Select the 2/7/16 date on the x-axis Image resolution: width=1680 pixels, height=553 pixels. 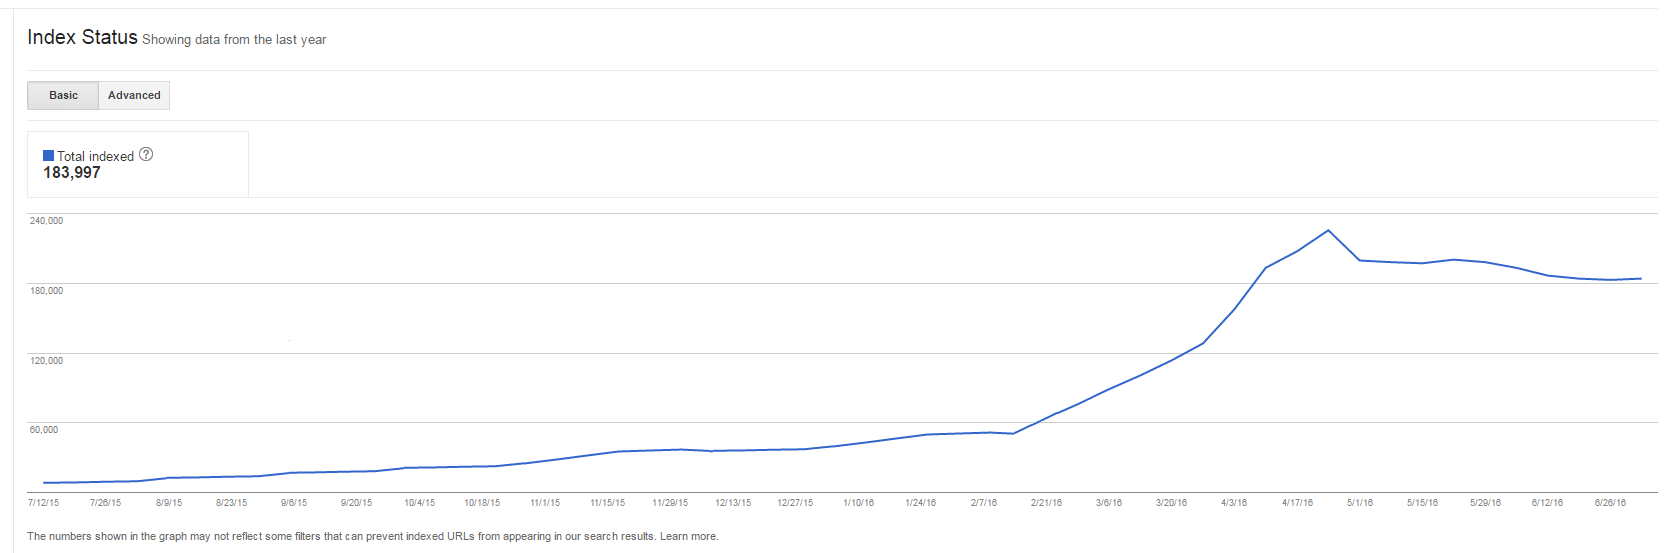point(983,503)
